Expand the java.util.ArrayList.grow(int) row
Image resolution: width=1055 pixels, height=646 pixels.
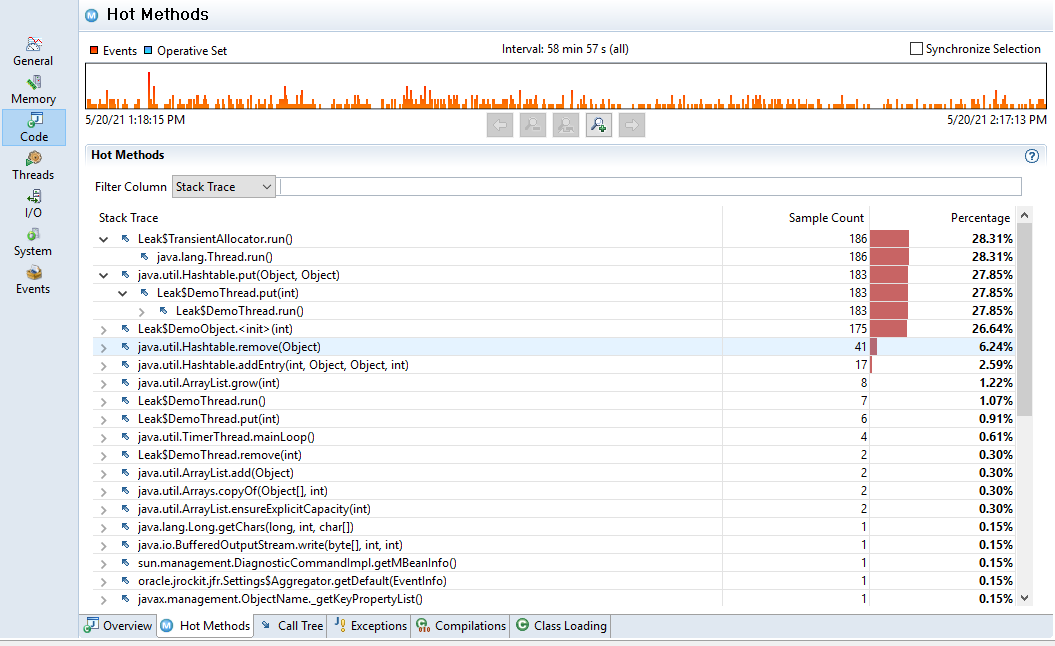click(x=104, y=384)
